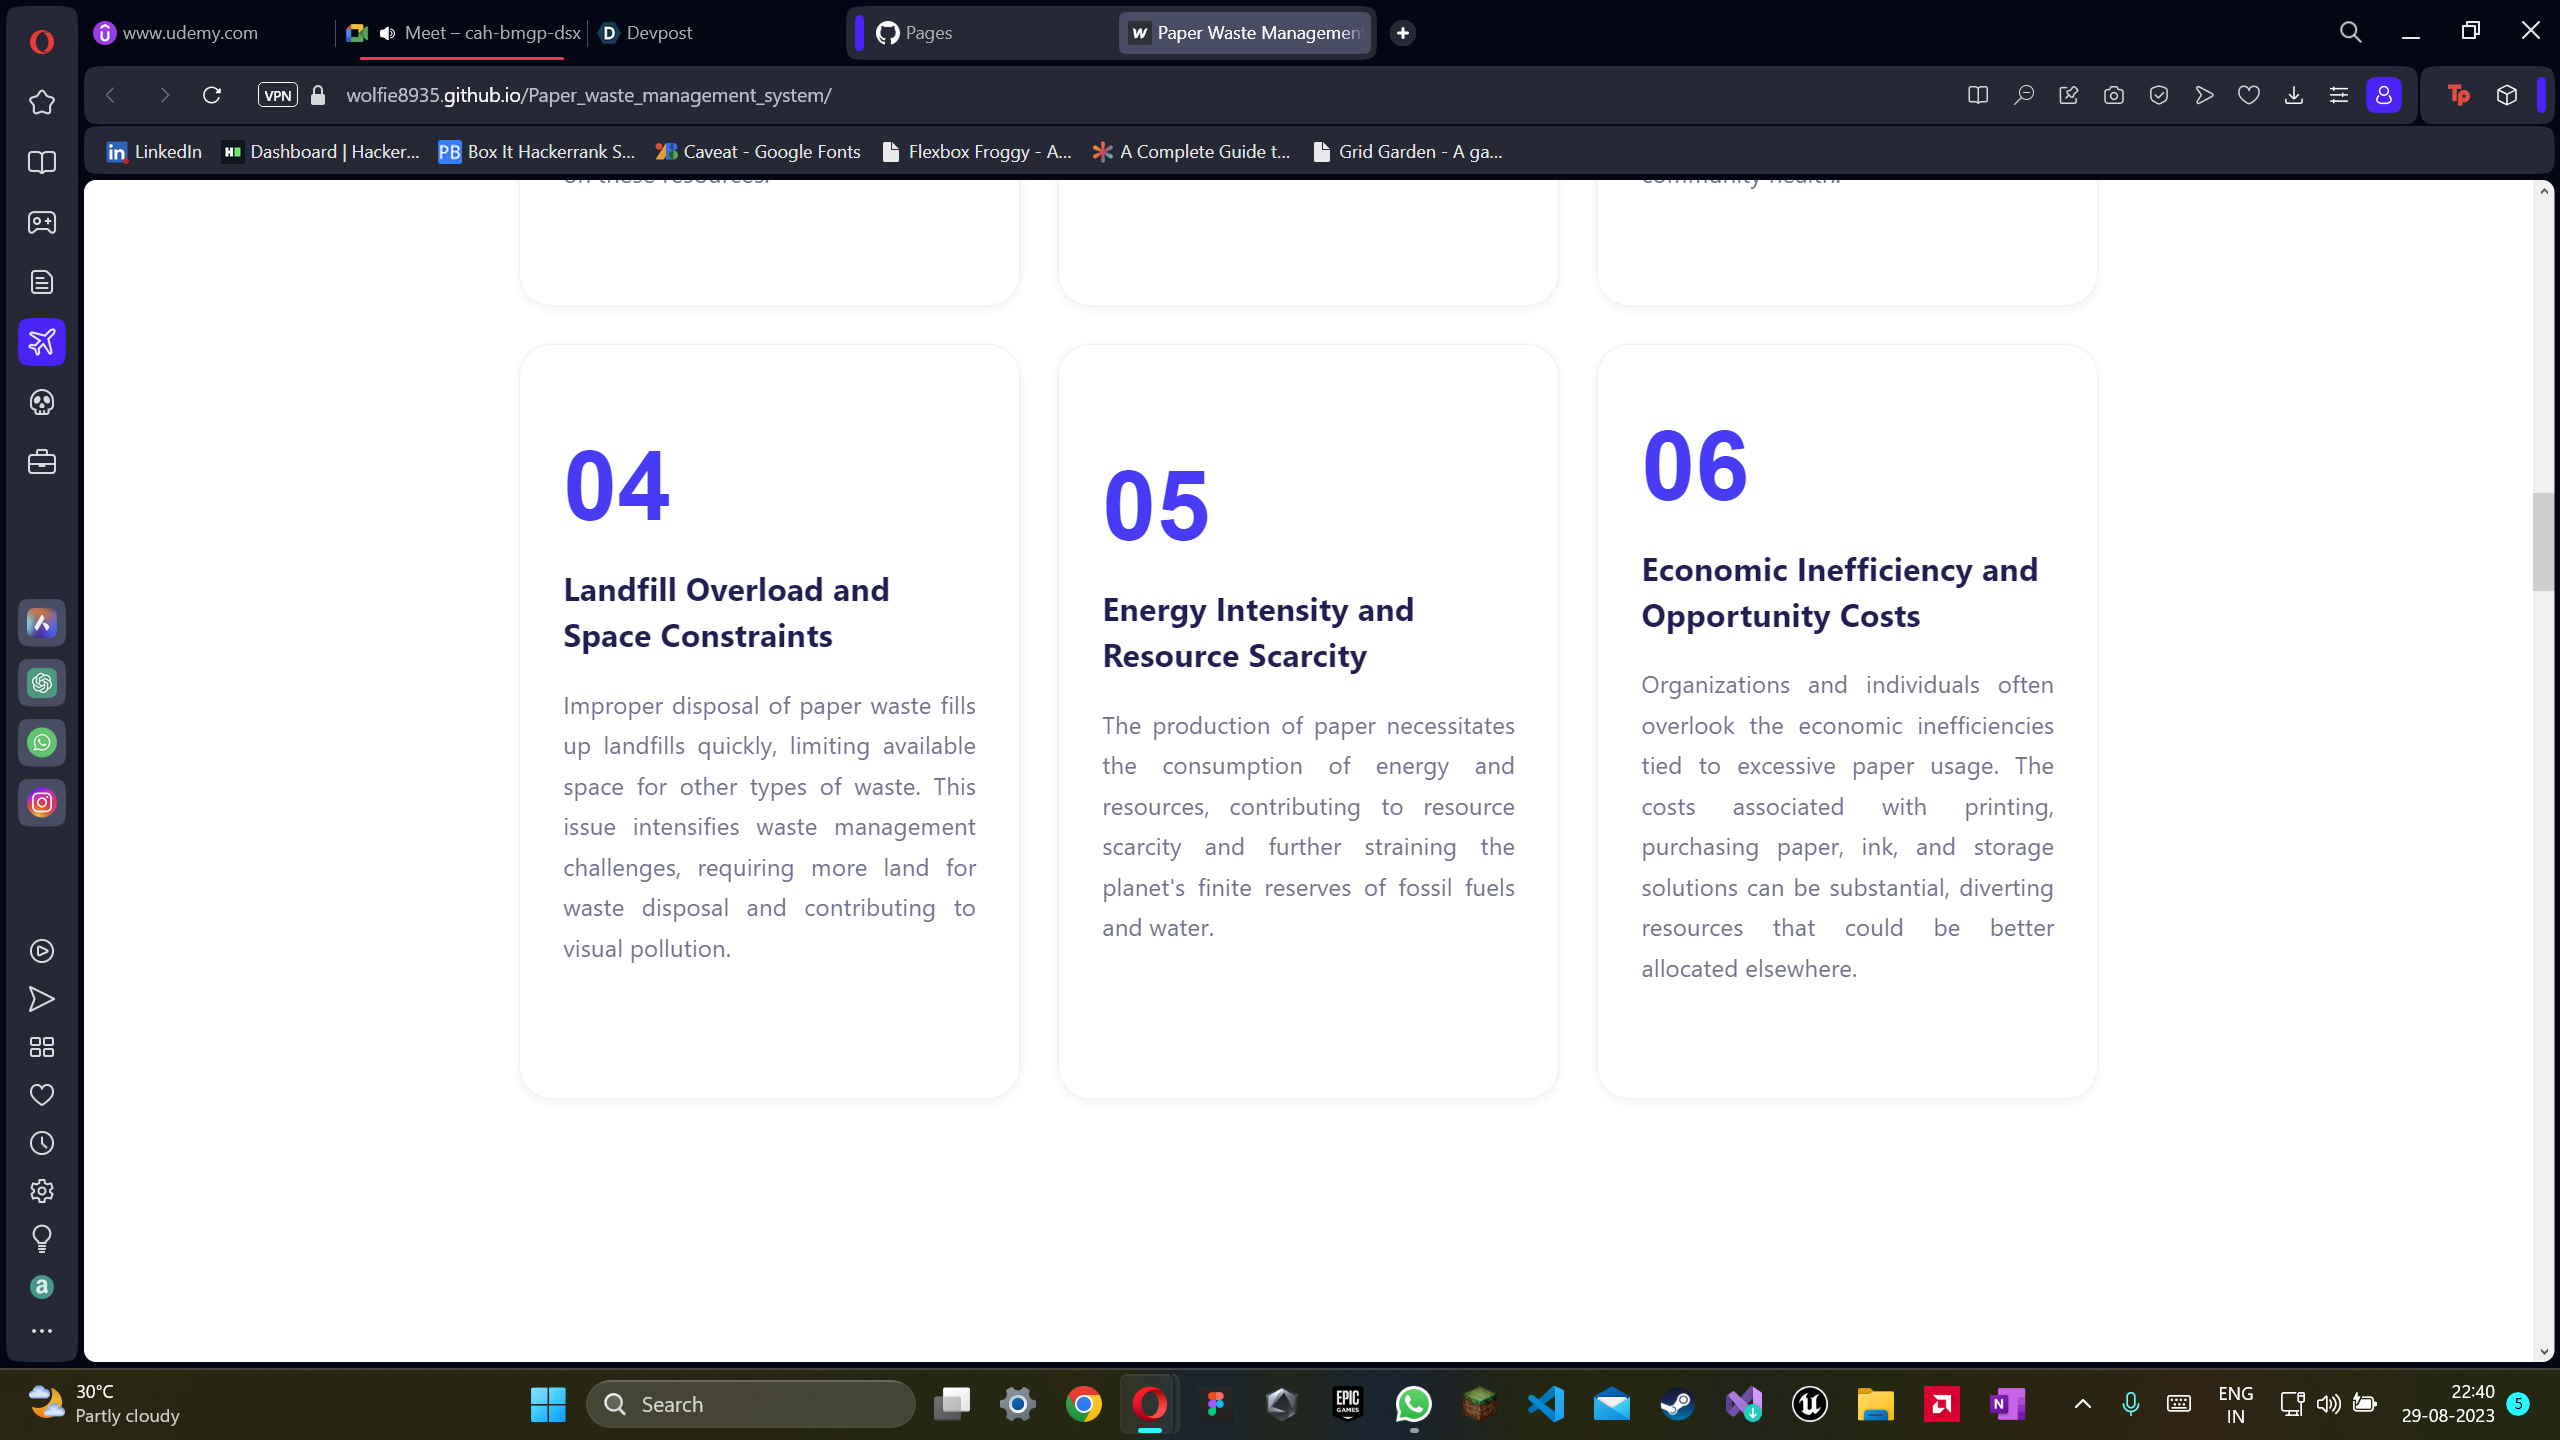The width and height of the screenshot is (2560, 1440).
Task: Add page to bookmarks with the heart icon
Action: click(x=2248, y=95)
